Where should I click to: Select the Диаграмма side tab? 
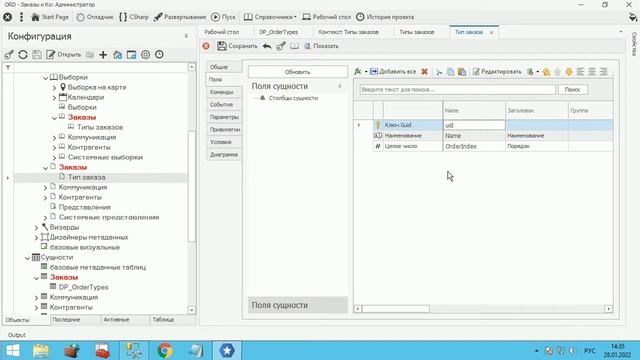tap(224, 155)
